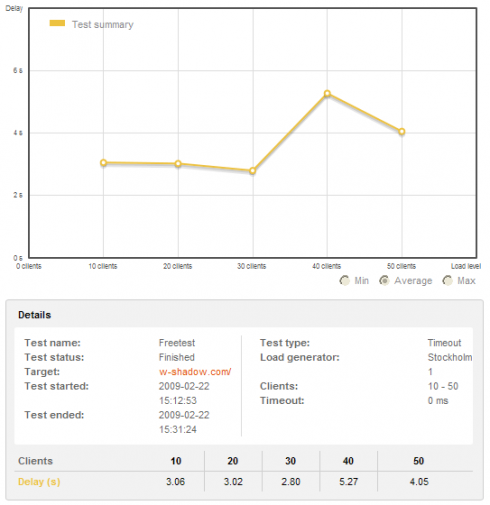Click the 15:12:53 start time
Image resolution: width=490 pixels, height=505 pixels.
(178, 400)
